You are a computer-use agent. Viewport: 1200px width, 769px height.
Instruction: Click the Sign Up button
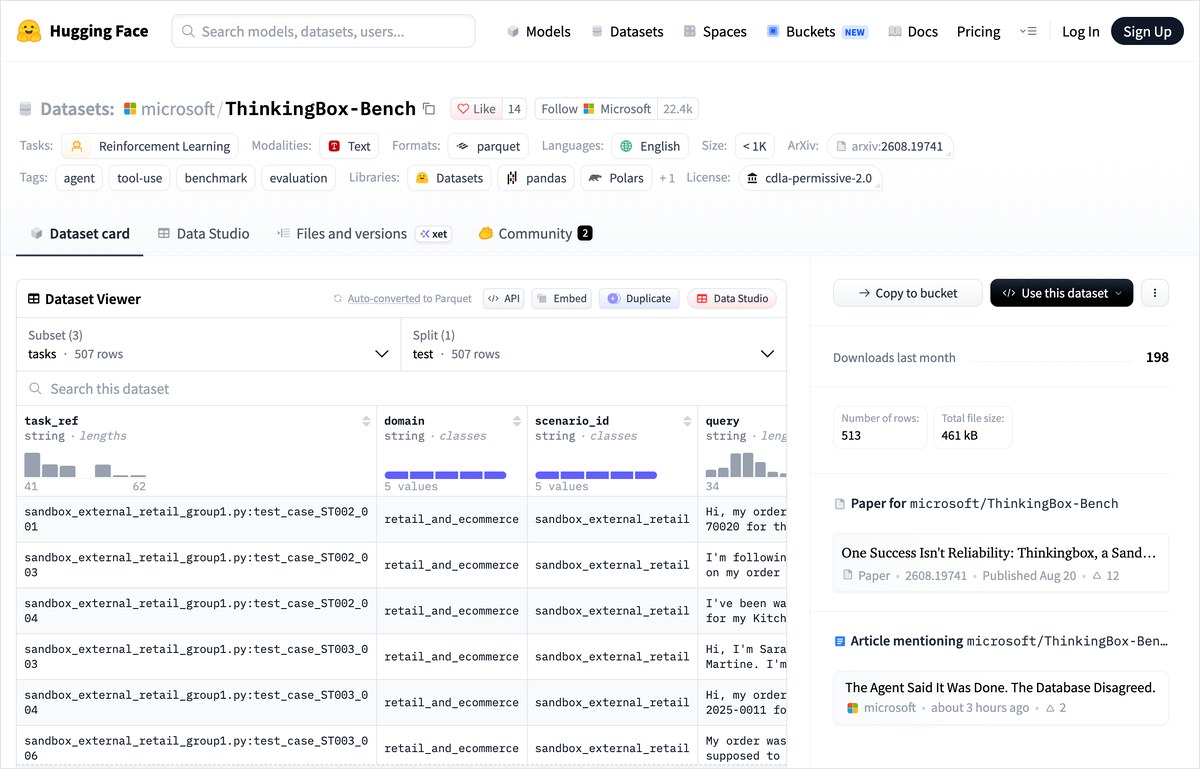(x=1147, y=31)
